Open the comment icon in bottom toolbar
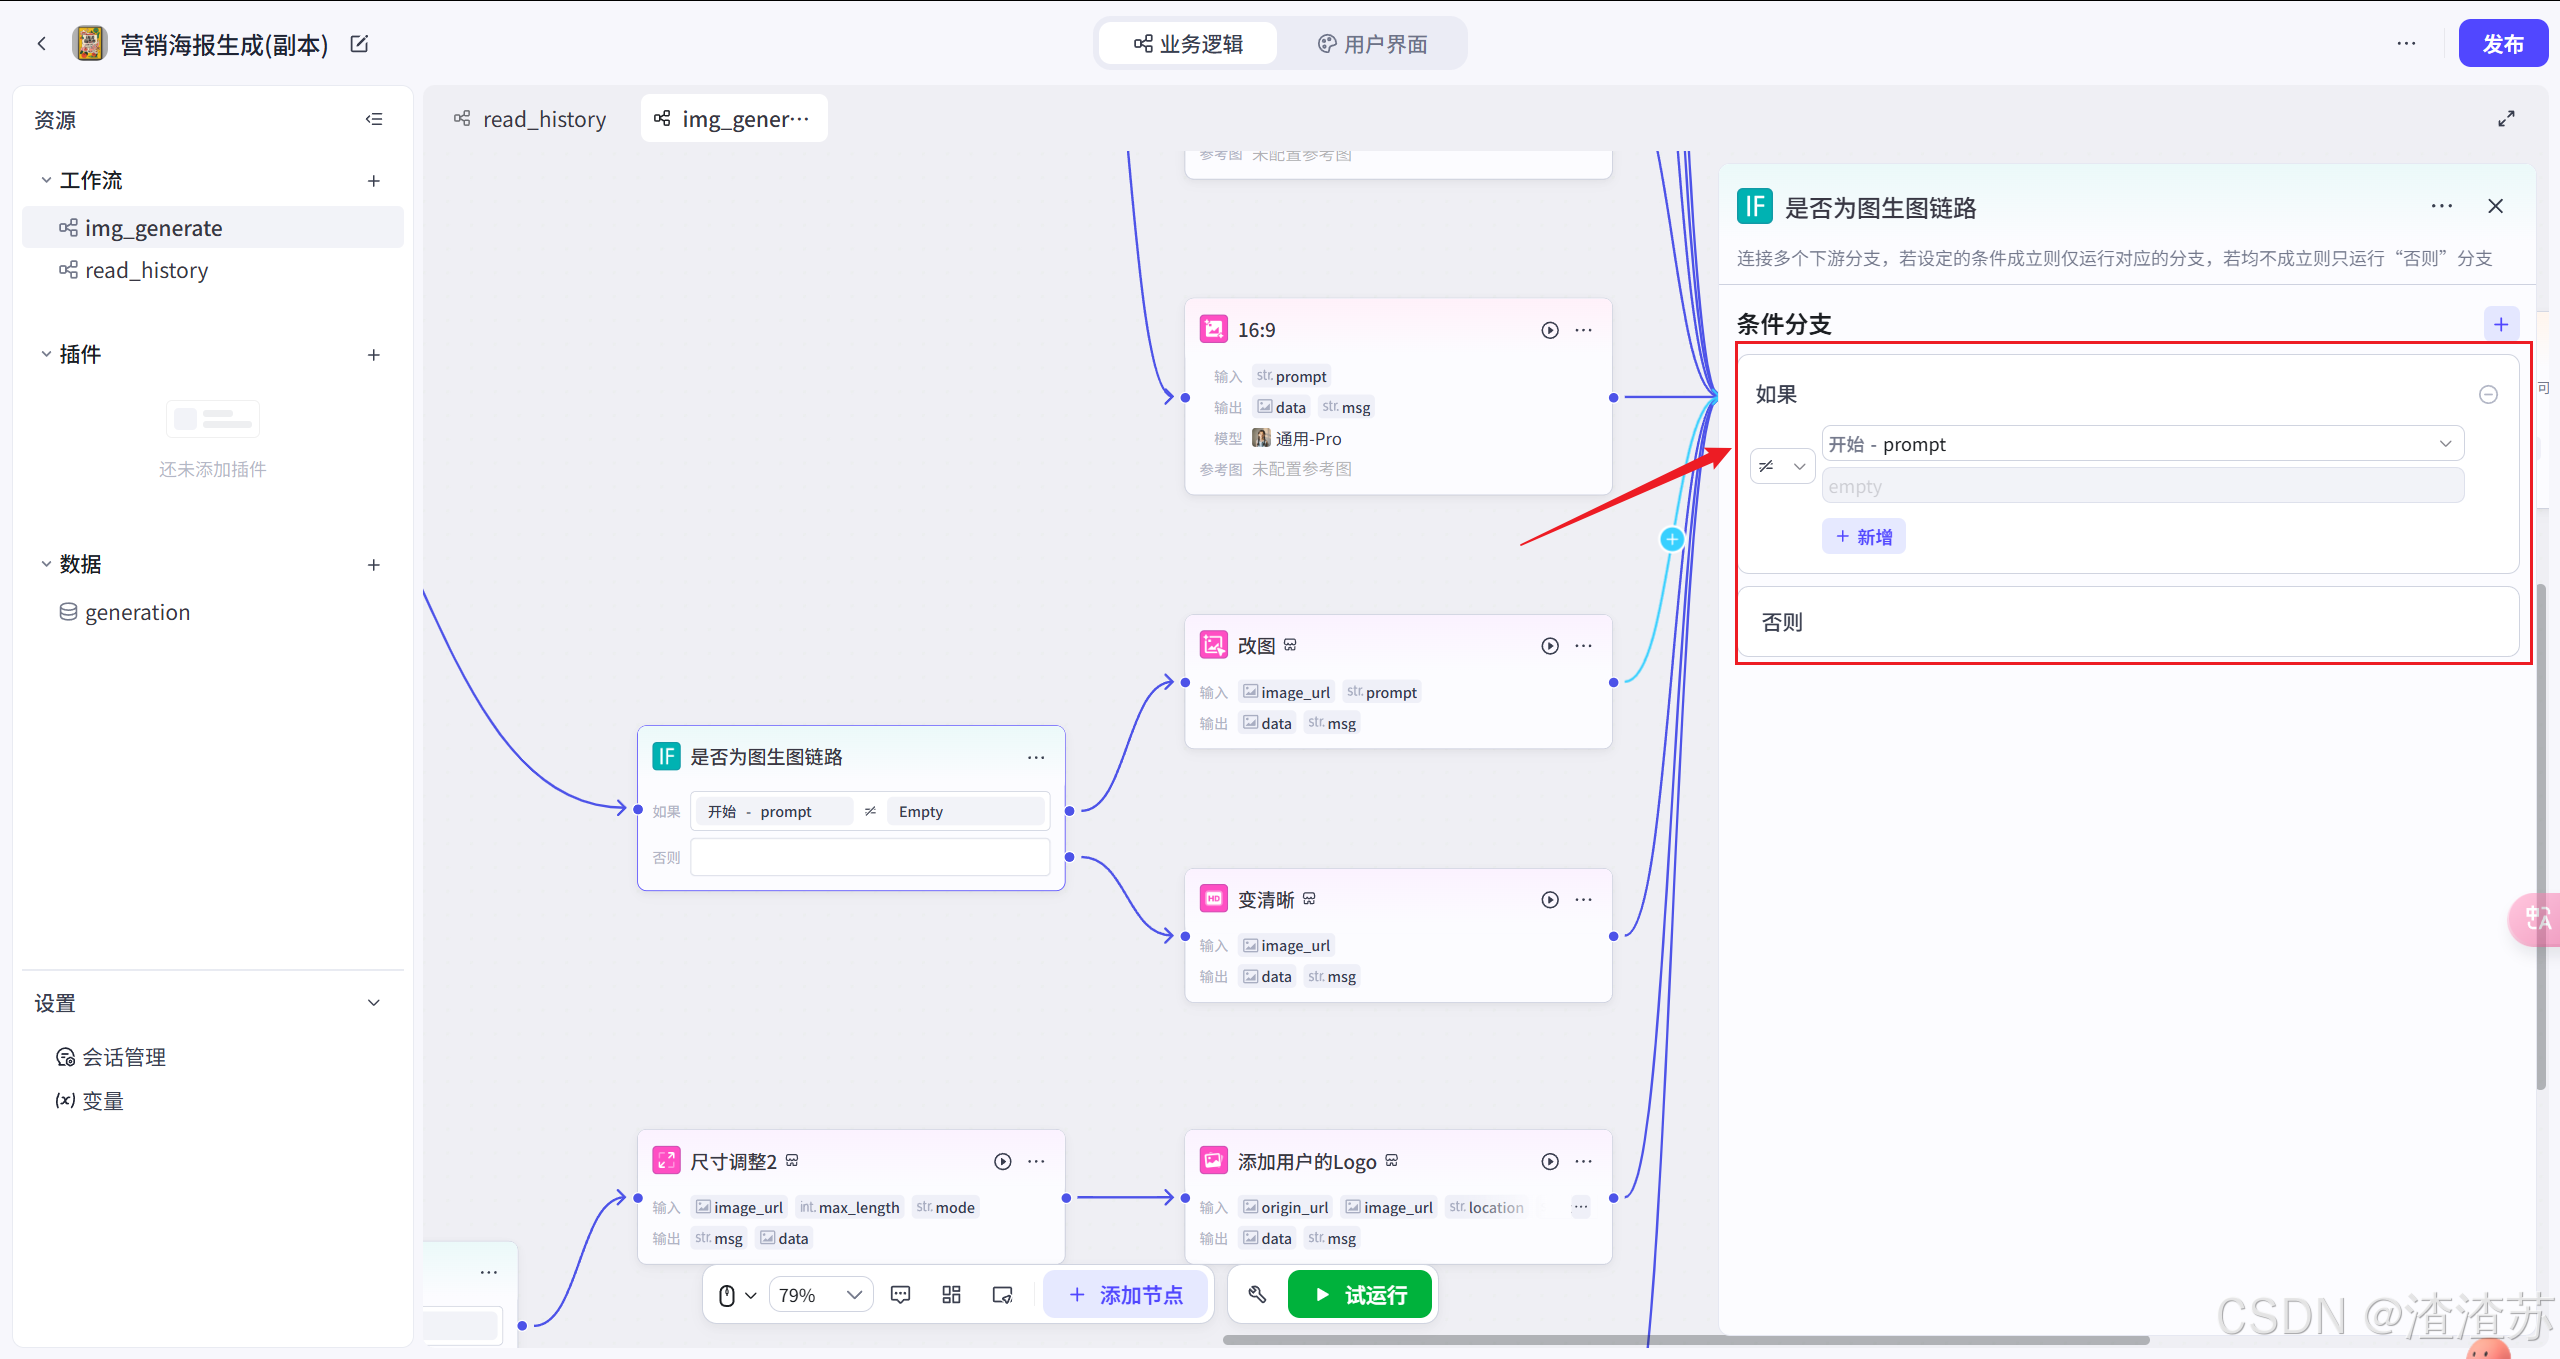 900,1295
